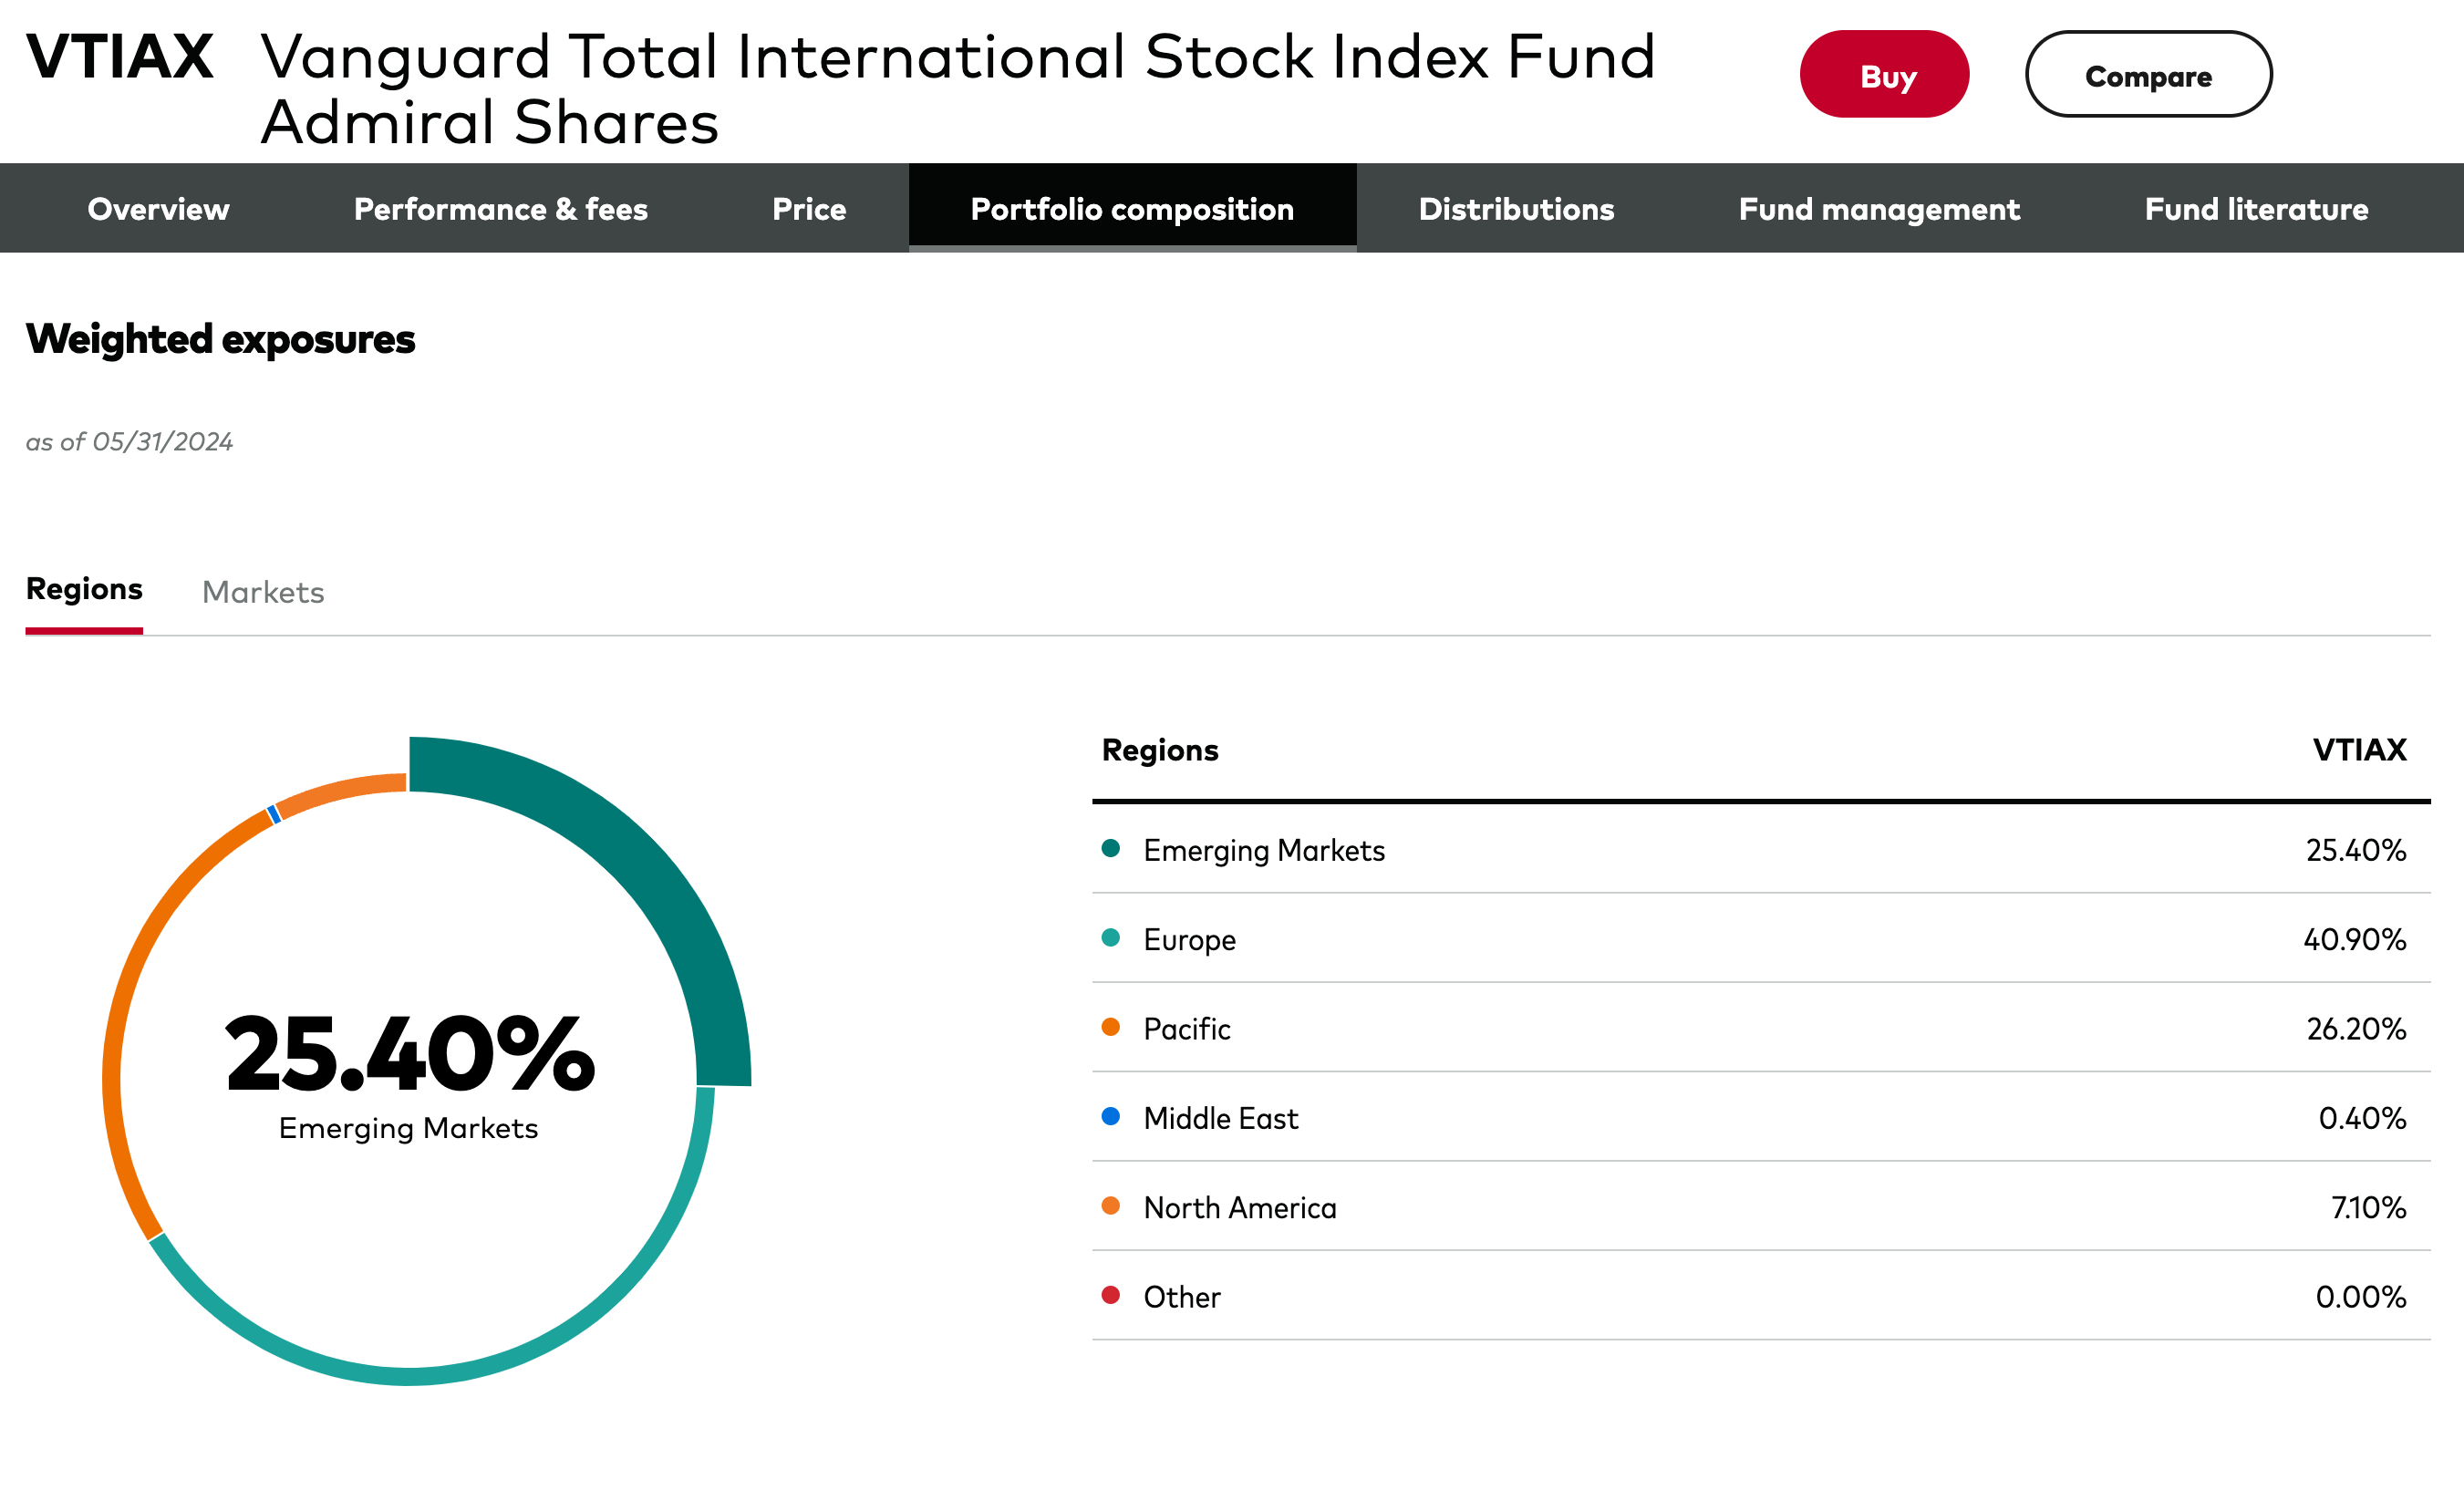Open the Distributions tab
Screen dimensions: 2464x1490
click(1516, 208)
